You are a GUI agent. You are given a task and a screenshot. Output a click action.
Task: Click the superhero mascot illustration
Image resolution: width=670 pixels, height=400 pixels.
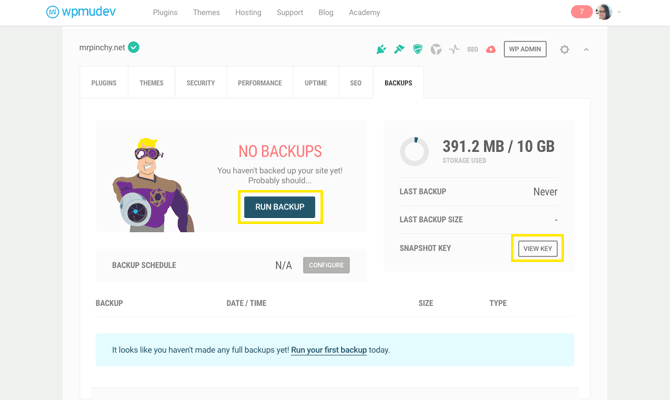(x=153, y=185)
